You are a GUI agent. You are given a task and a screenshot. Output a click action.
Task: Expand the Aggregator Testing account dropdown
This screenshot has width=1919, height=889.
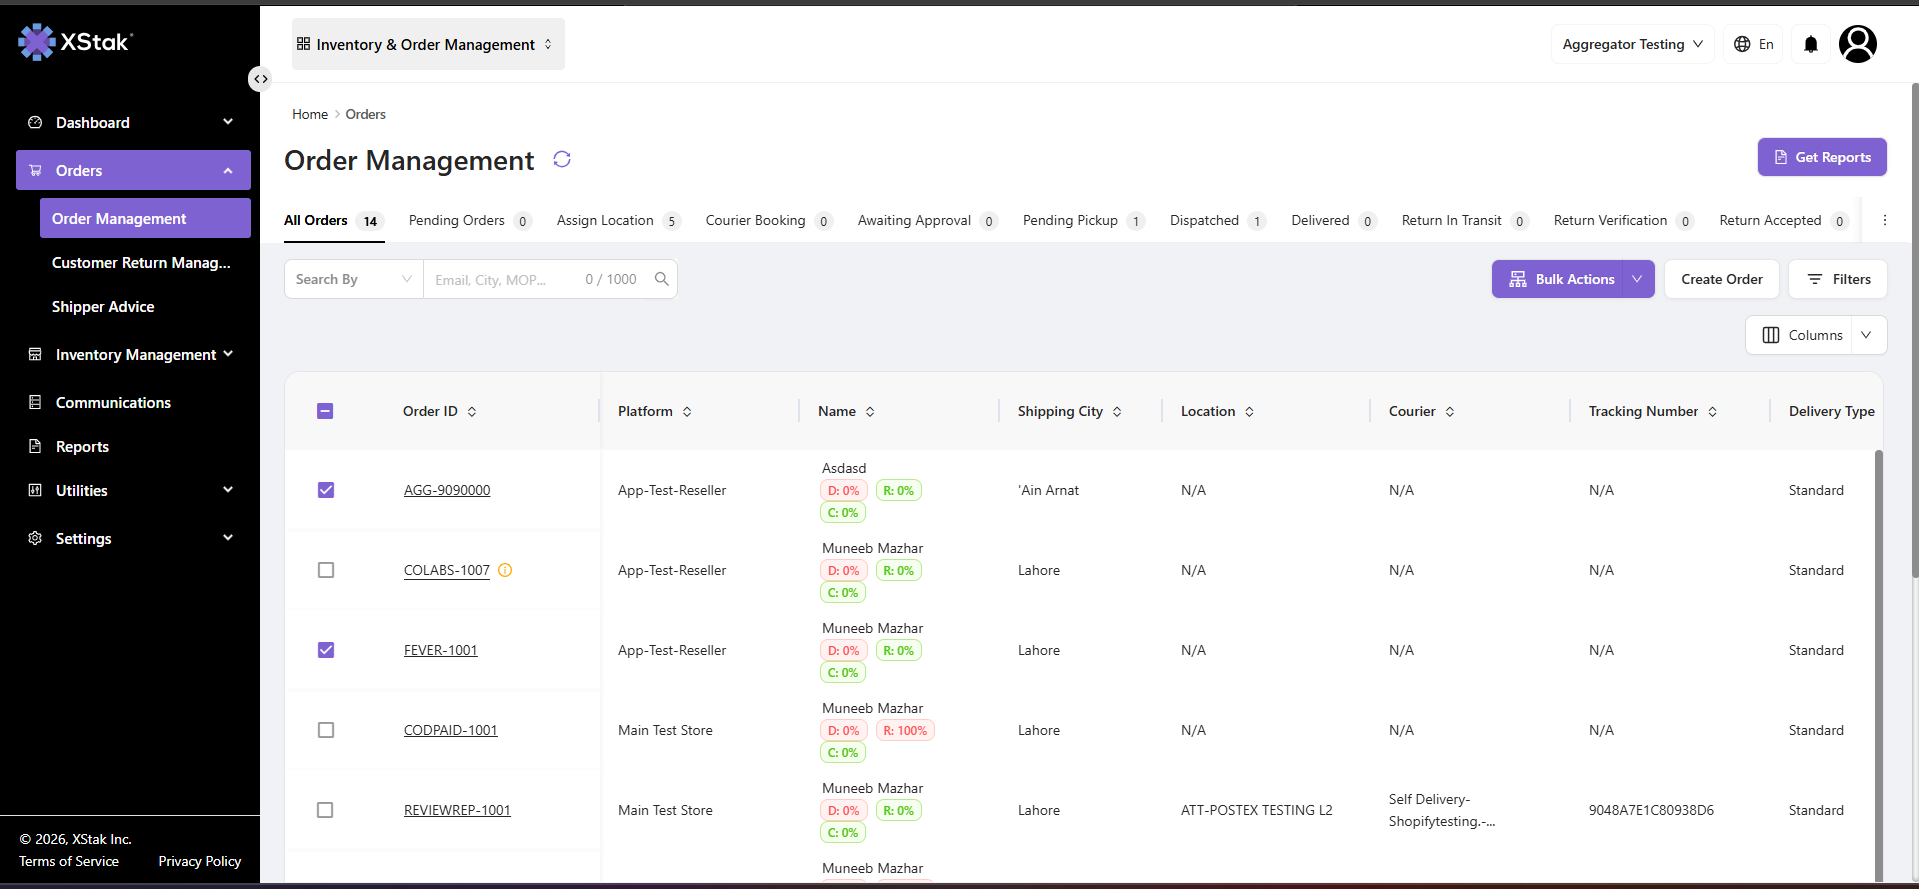[1633, 44]
